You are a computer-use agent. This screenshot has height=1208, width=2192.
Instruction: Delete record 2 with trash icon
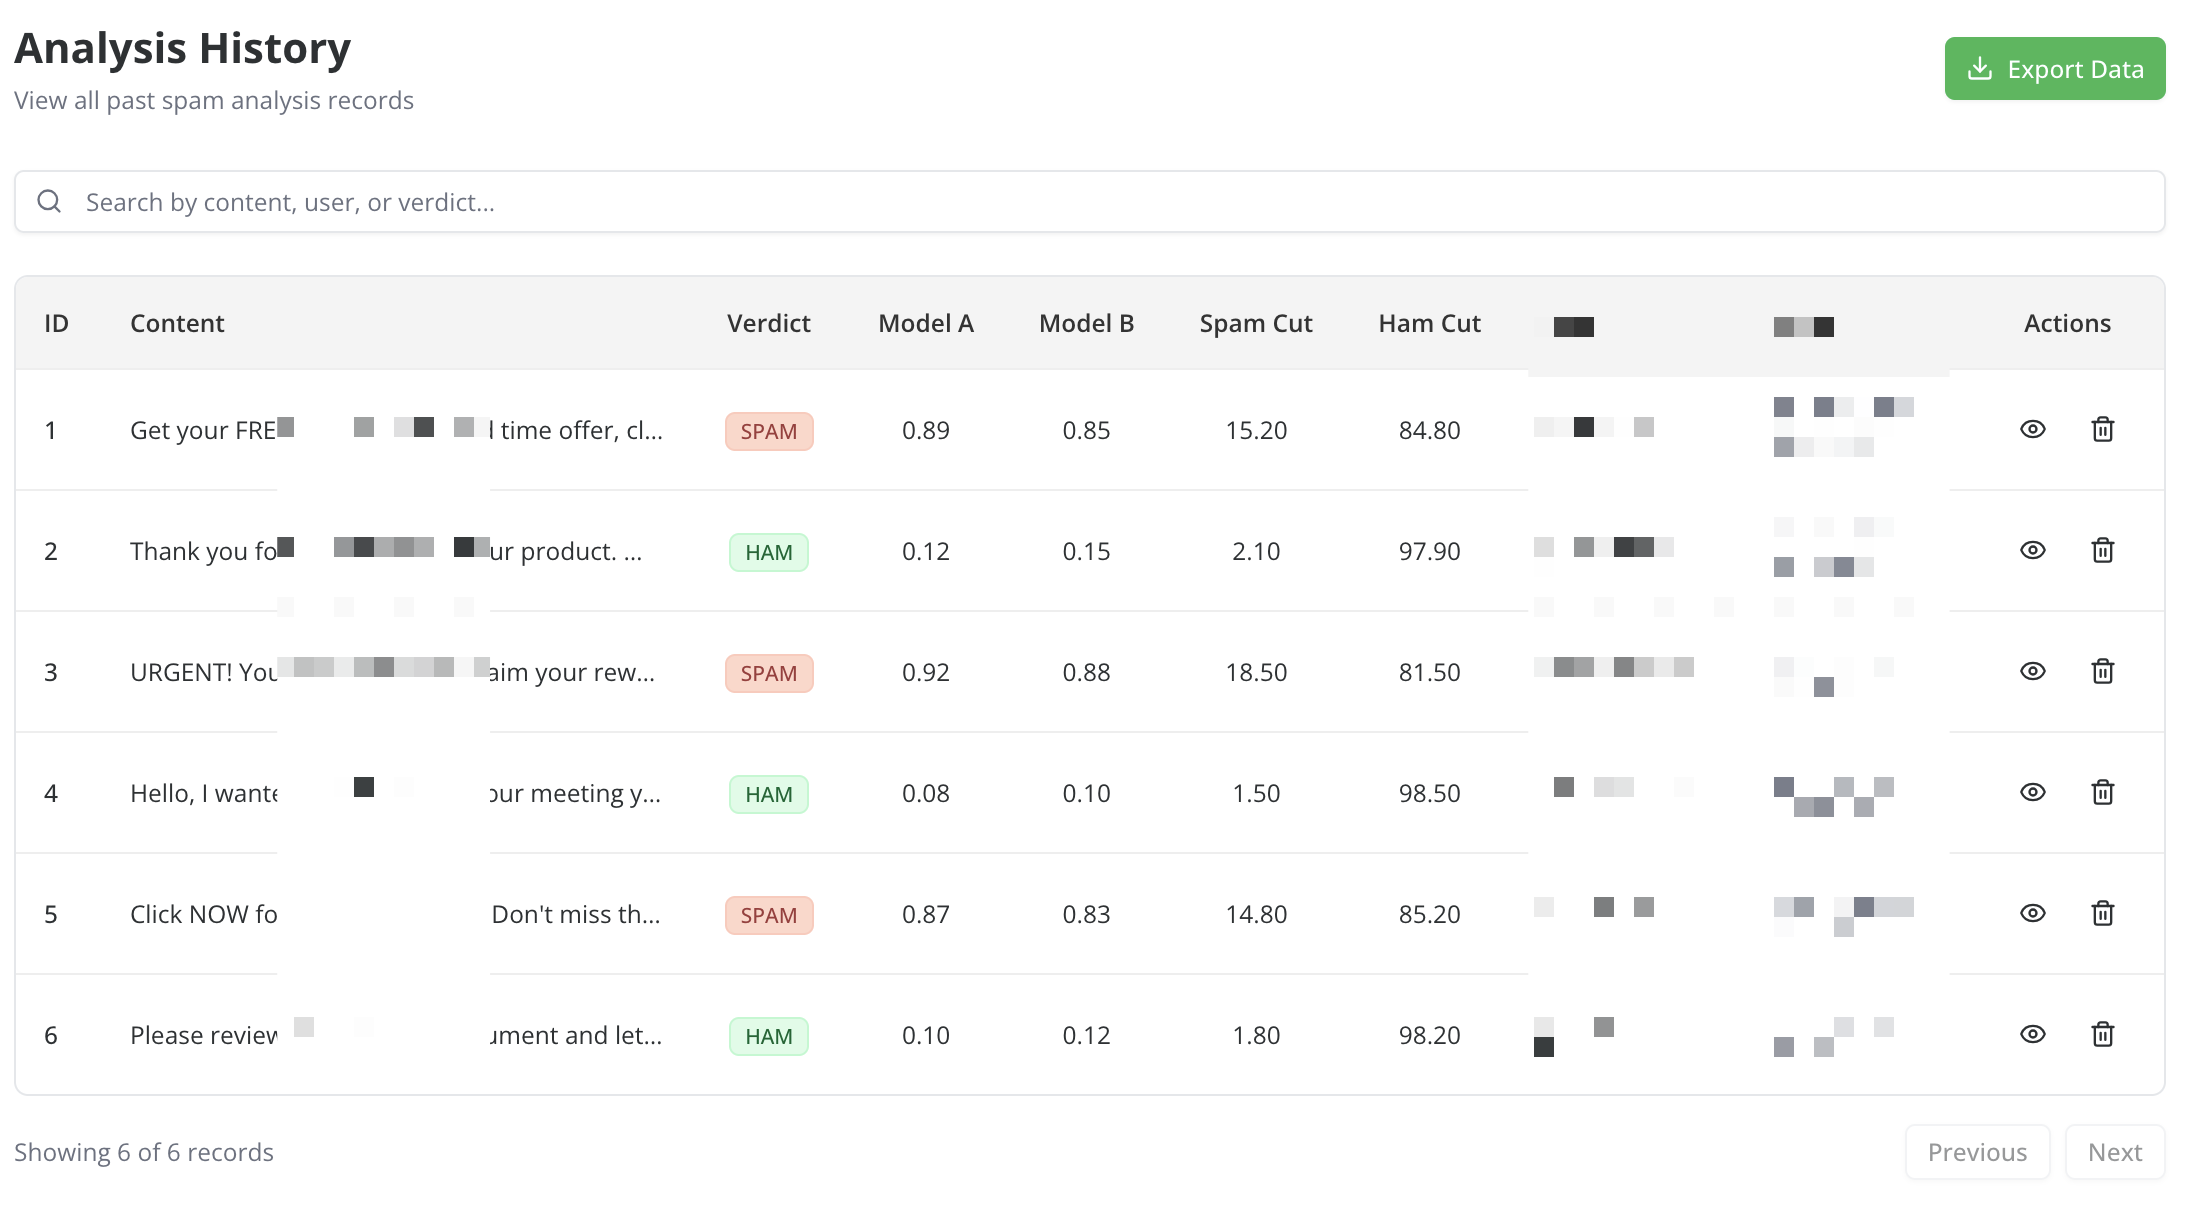pos(2102,551)
